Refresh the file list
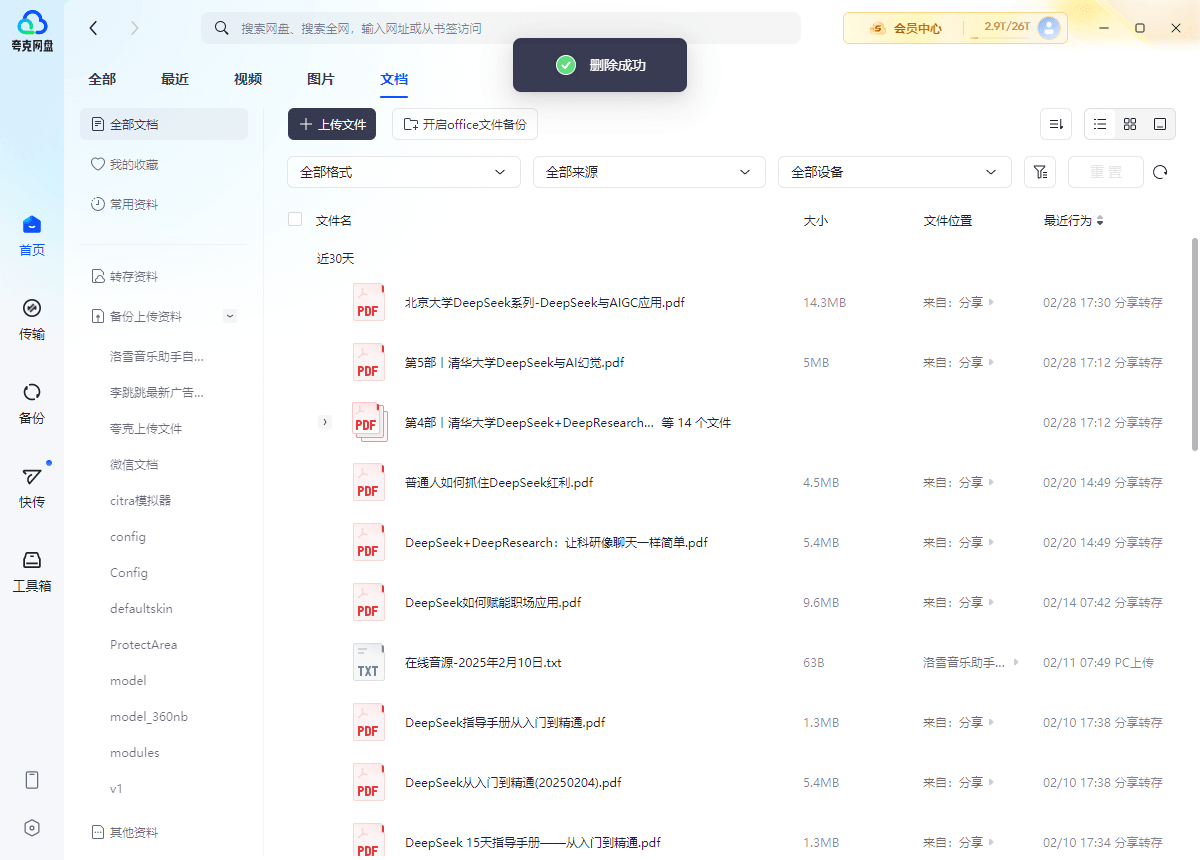 [x=1160, y=172]
